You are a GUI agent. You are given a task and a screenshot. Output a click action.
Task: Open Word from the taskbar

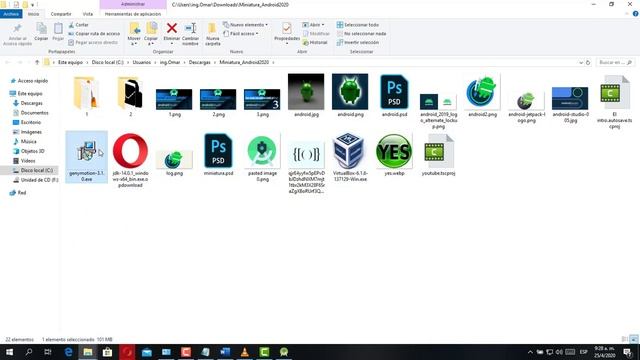pos(225,352)
